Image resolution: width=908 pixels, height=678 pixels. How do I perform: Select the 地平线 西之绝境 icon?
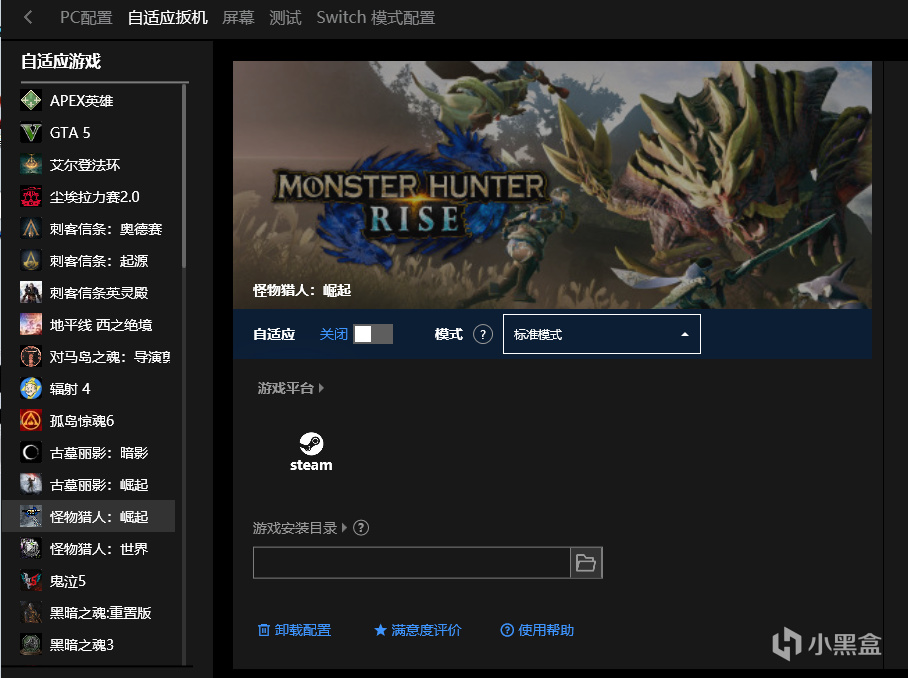[31, 325]
